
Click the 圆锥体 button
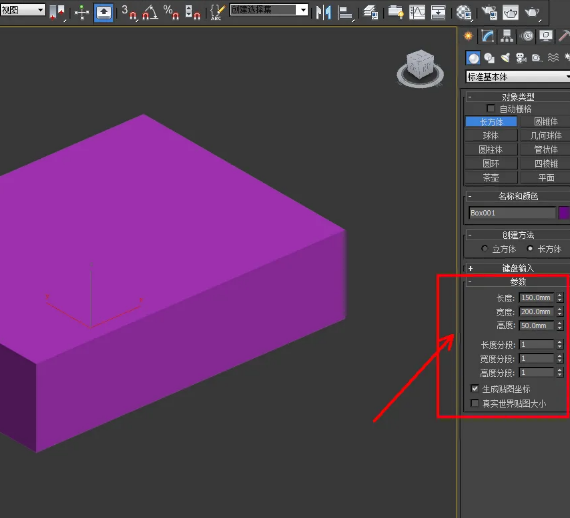545,121
